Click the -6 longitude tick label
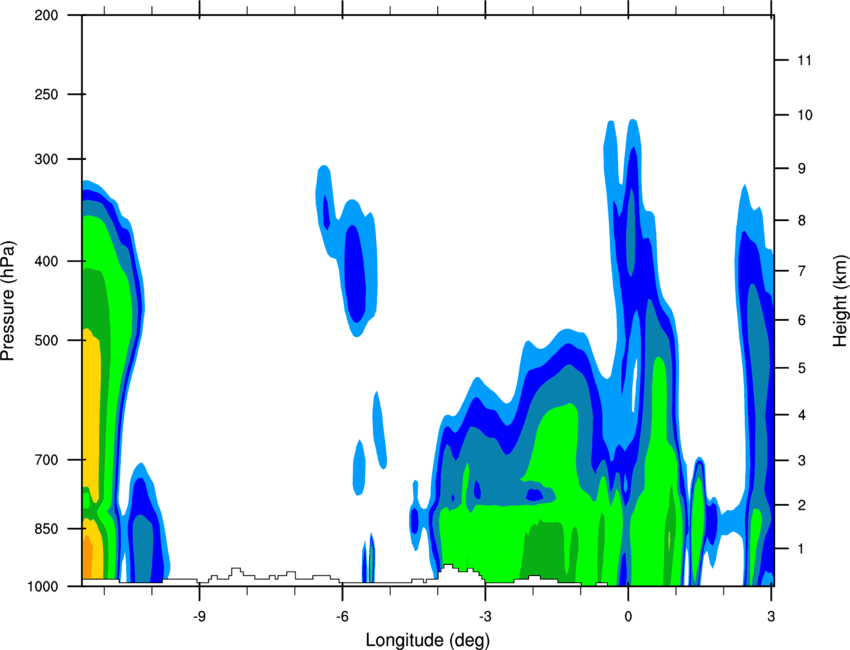Image resolution: width=850 pixels, height=650 pixels. pyautogui.click(x=342, y=616)
